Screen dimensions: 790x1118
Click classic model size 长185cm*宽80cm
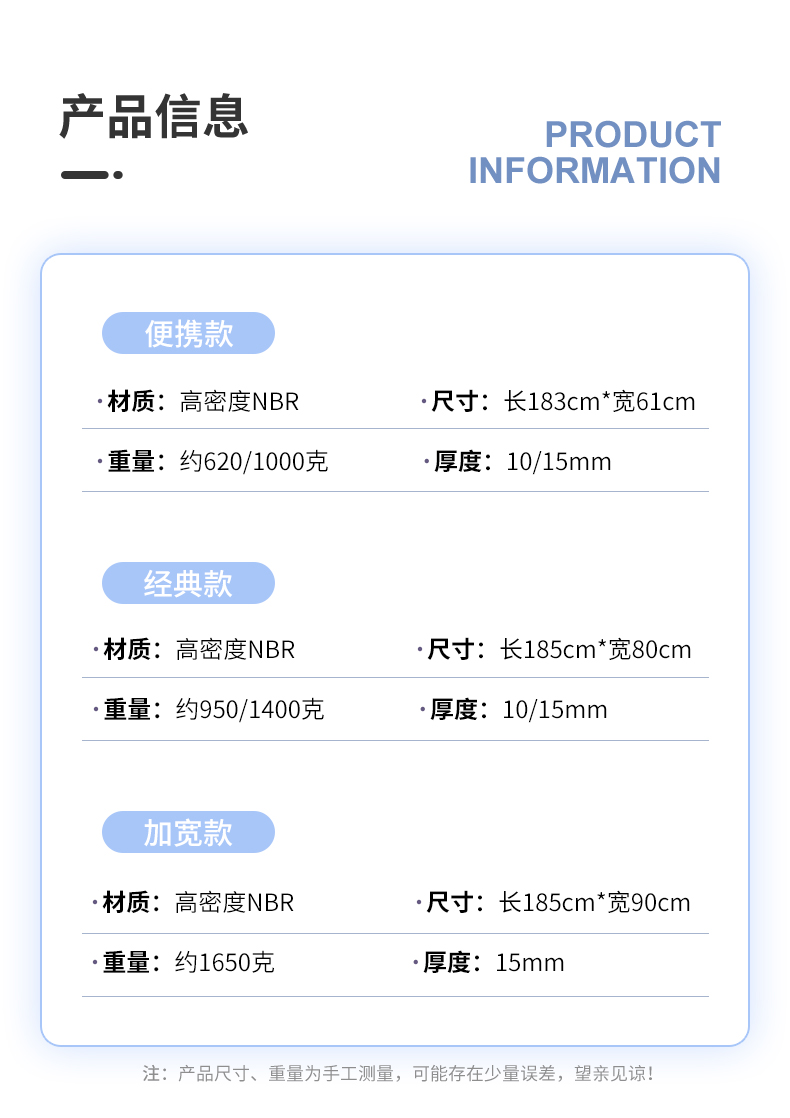coord(596,650)
